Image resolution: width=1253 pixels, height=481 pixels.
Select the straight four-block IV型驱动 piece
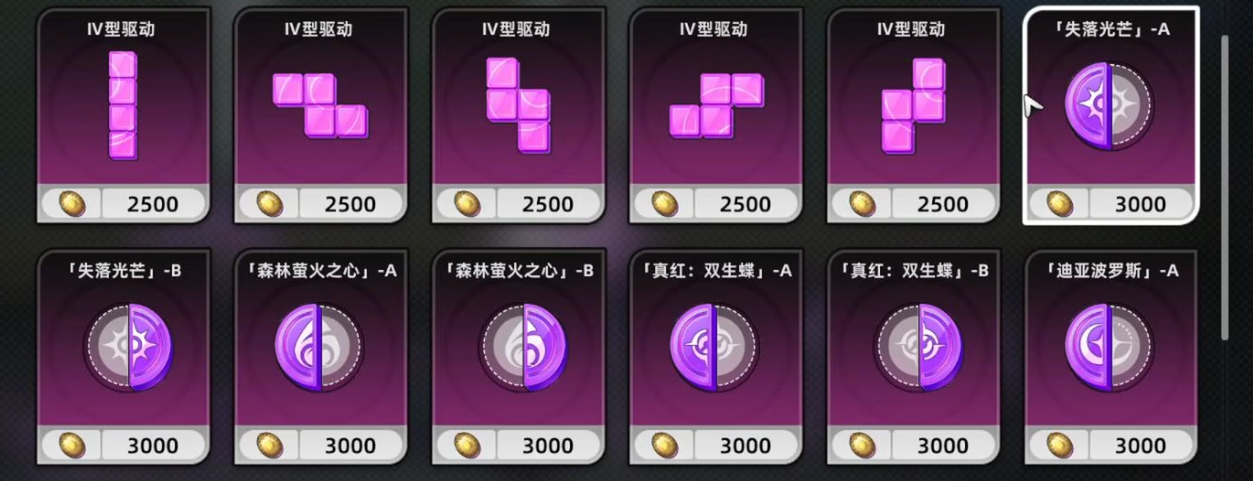pos(123,105)
